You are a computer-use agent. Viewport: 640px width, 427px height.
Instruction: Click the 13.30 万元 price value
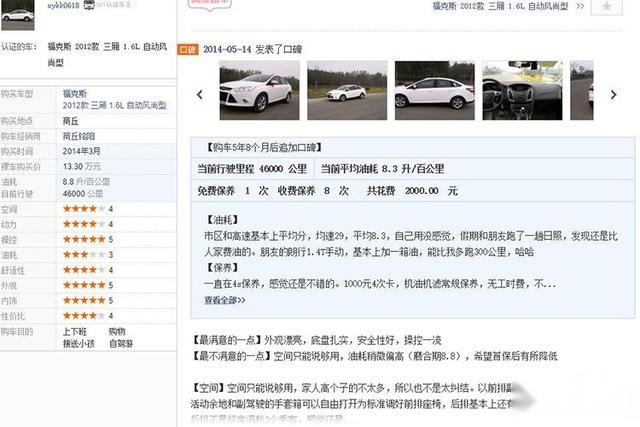[x=82, y=167]
